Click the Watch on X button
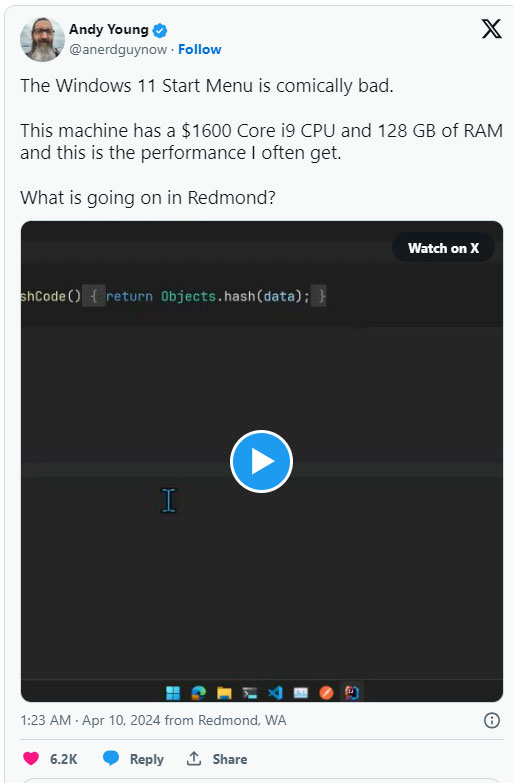 pos(444,248)
